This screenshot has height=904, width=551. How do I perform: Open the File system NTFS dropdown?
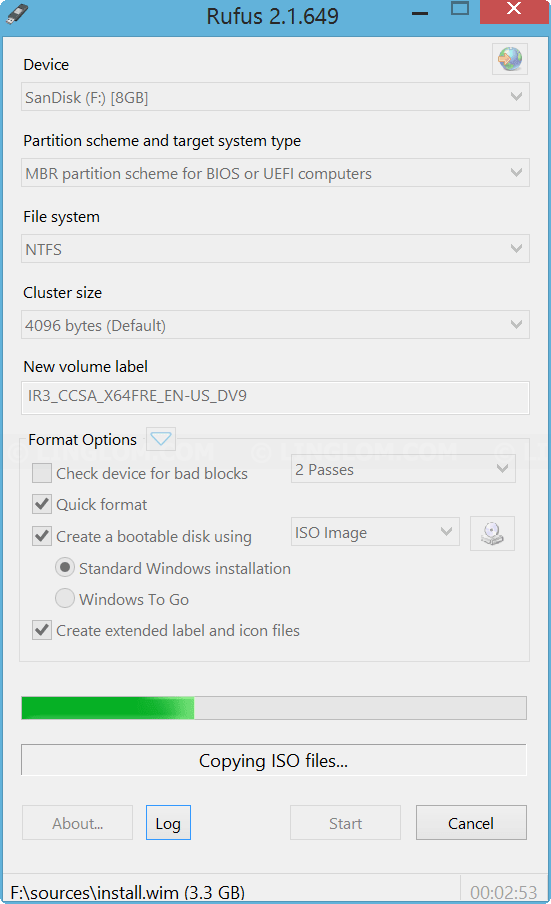[276, 249]
